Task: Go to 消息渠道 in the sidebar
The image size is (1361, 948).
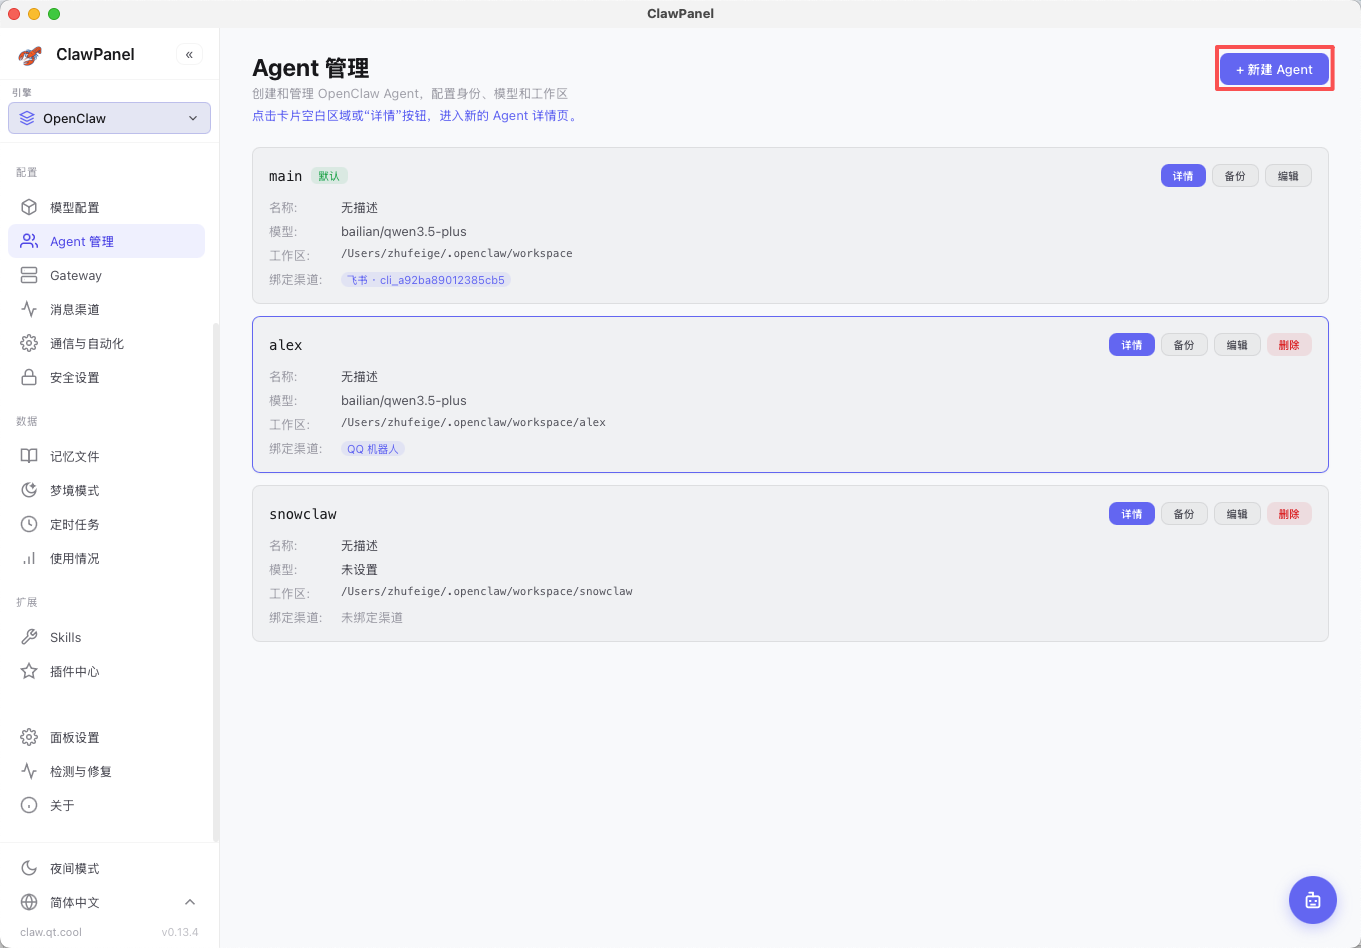Action: 75,309
